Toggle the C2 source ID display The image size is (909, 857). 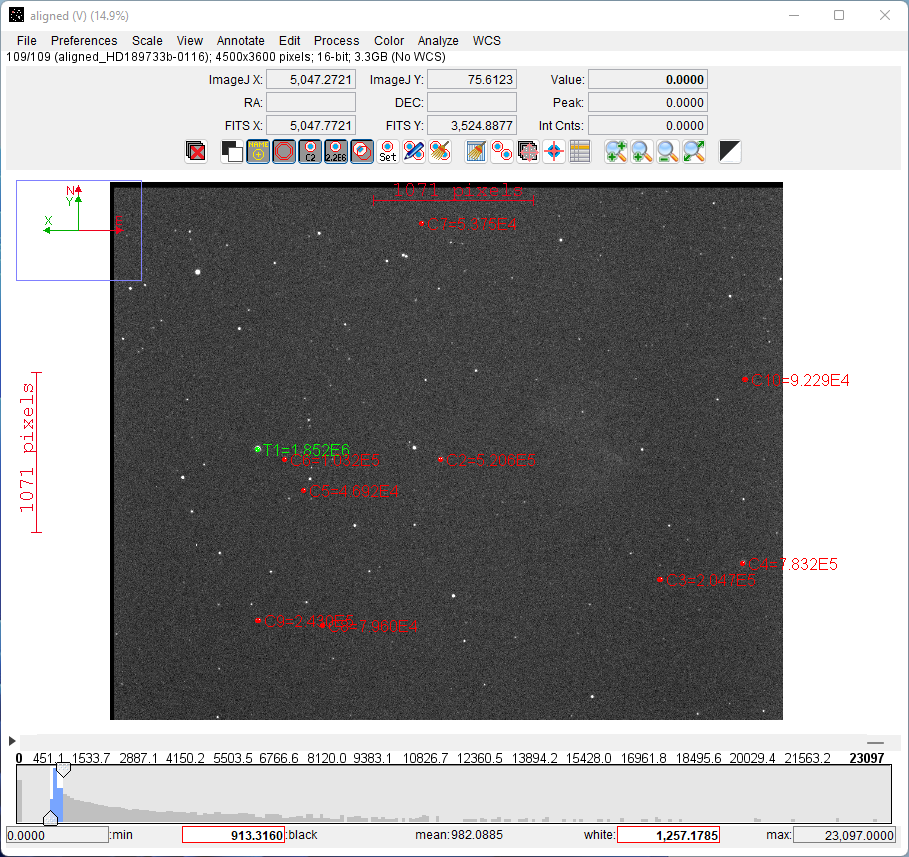click(310, 151)
